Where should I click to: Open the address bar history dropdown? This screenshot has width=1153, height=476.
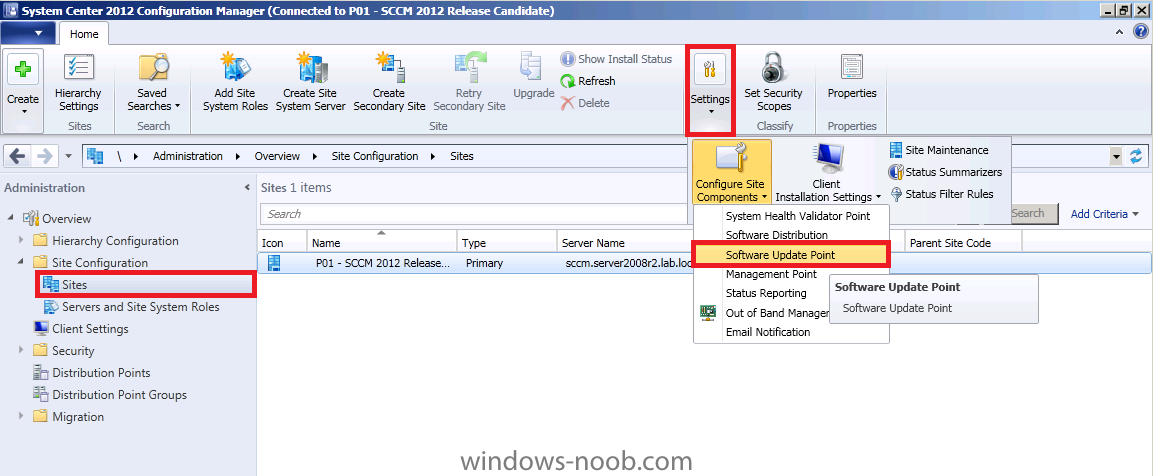(1117, 157)
